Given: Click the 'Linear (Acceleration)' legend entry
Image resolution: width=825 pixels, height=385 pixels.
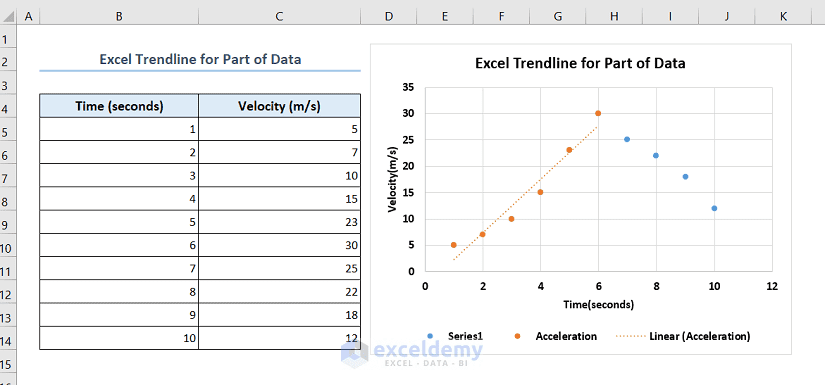Looking at the screenshot, I should [683, 336].
